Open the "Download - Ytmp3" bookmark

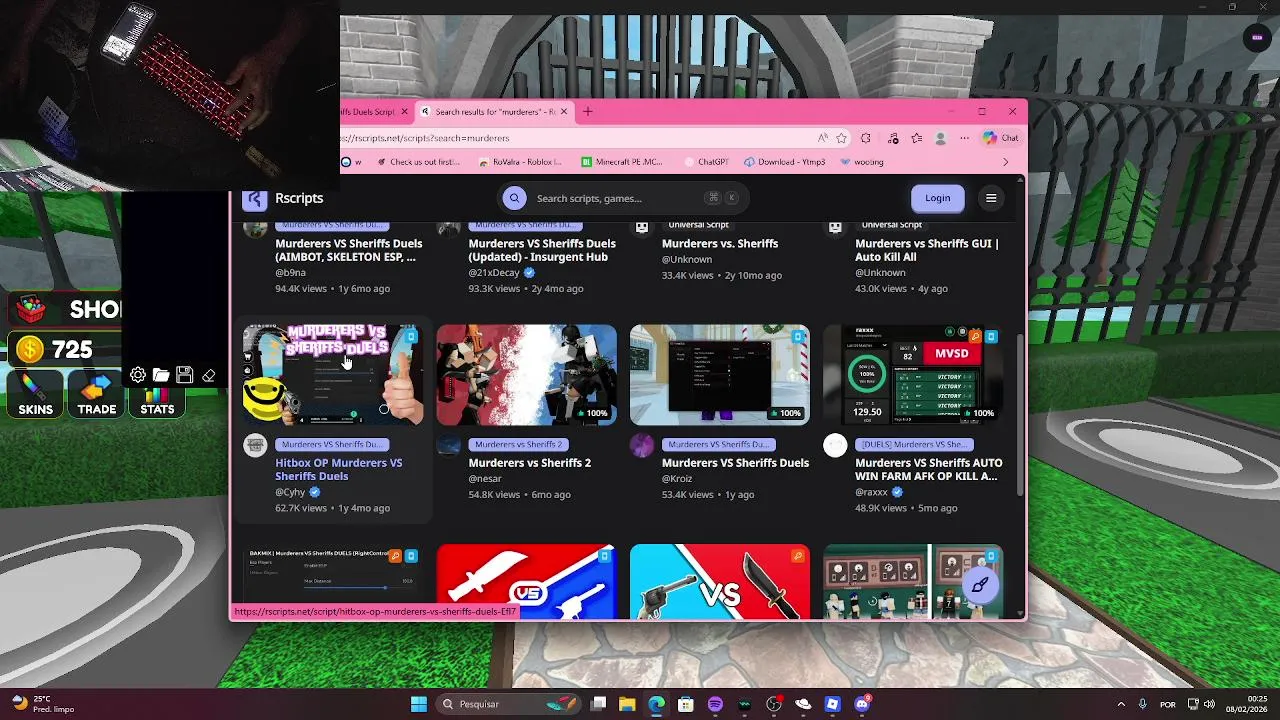(x=783, y=162)
